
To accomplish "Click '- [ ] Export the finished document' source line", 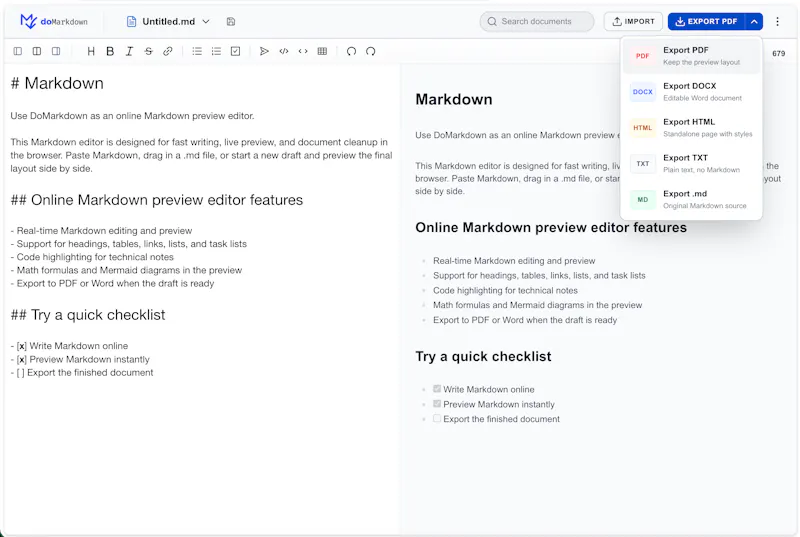I will (82, 373).
